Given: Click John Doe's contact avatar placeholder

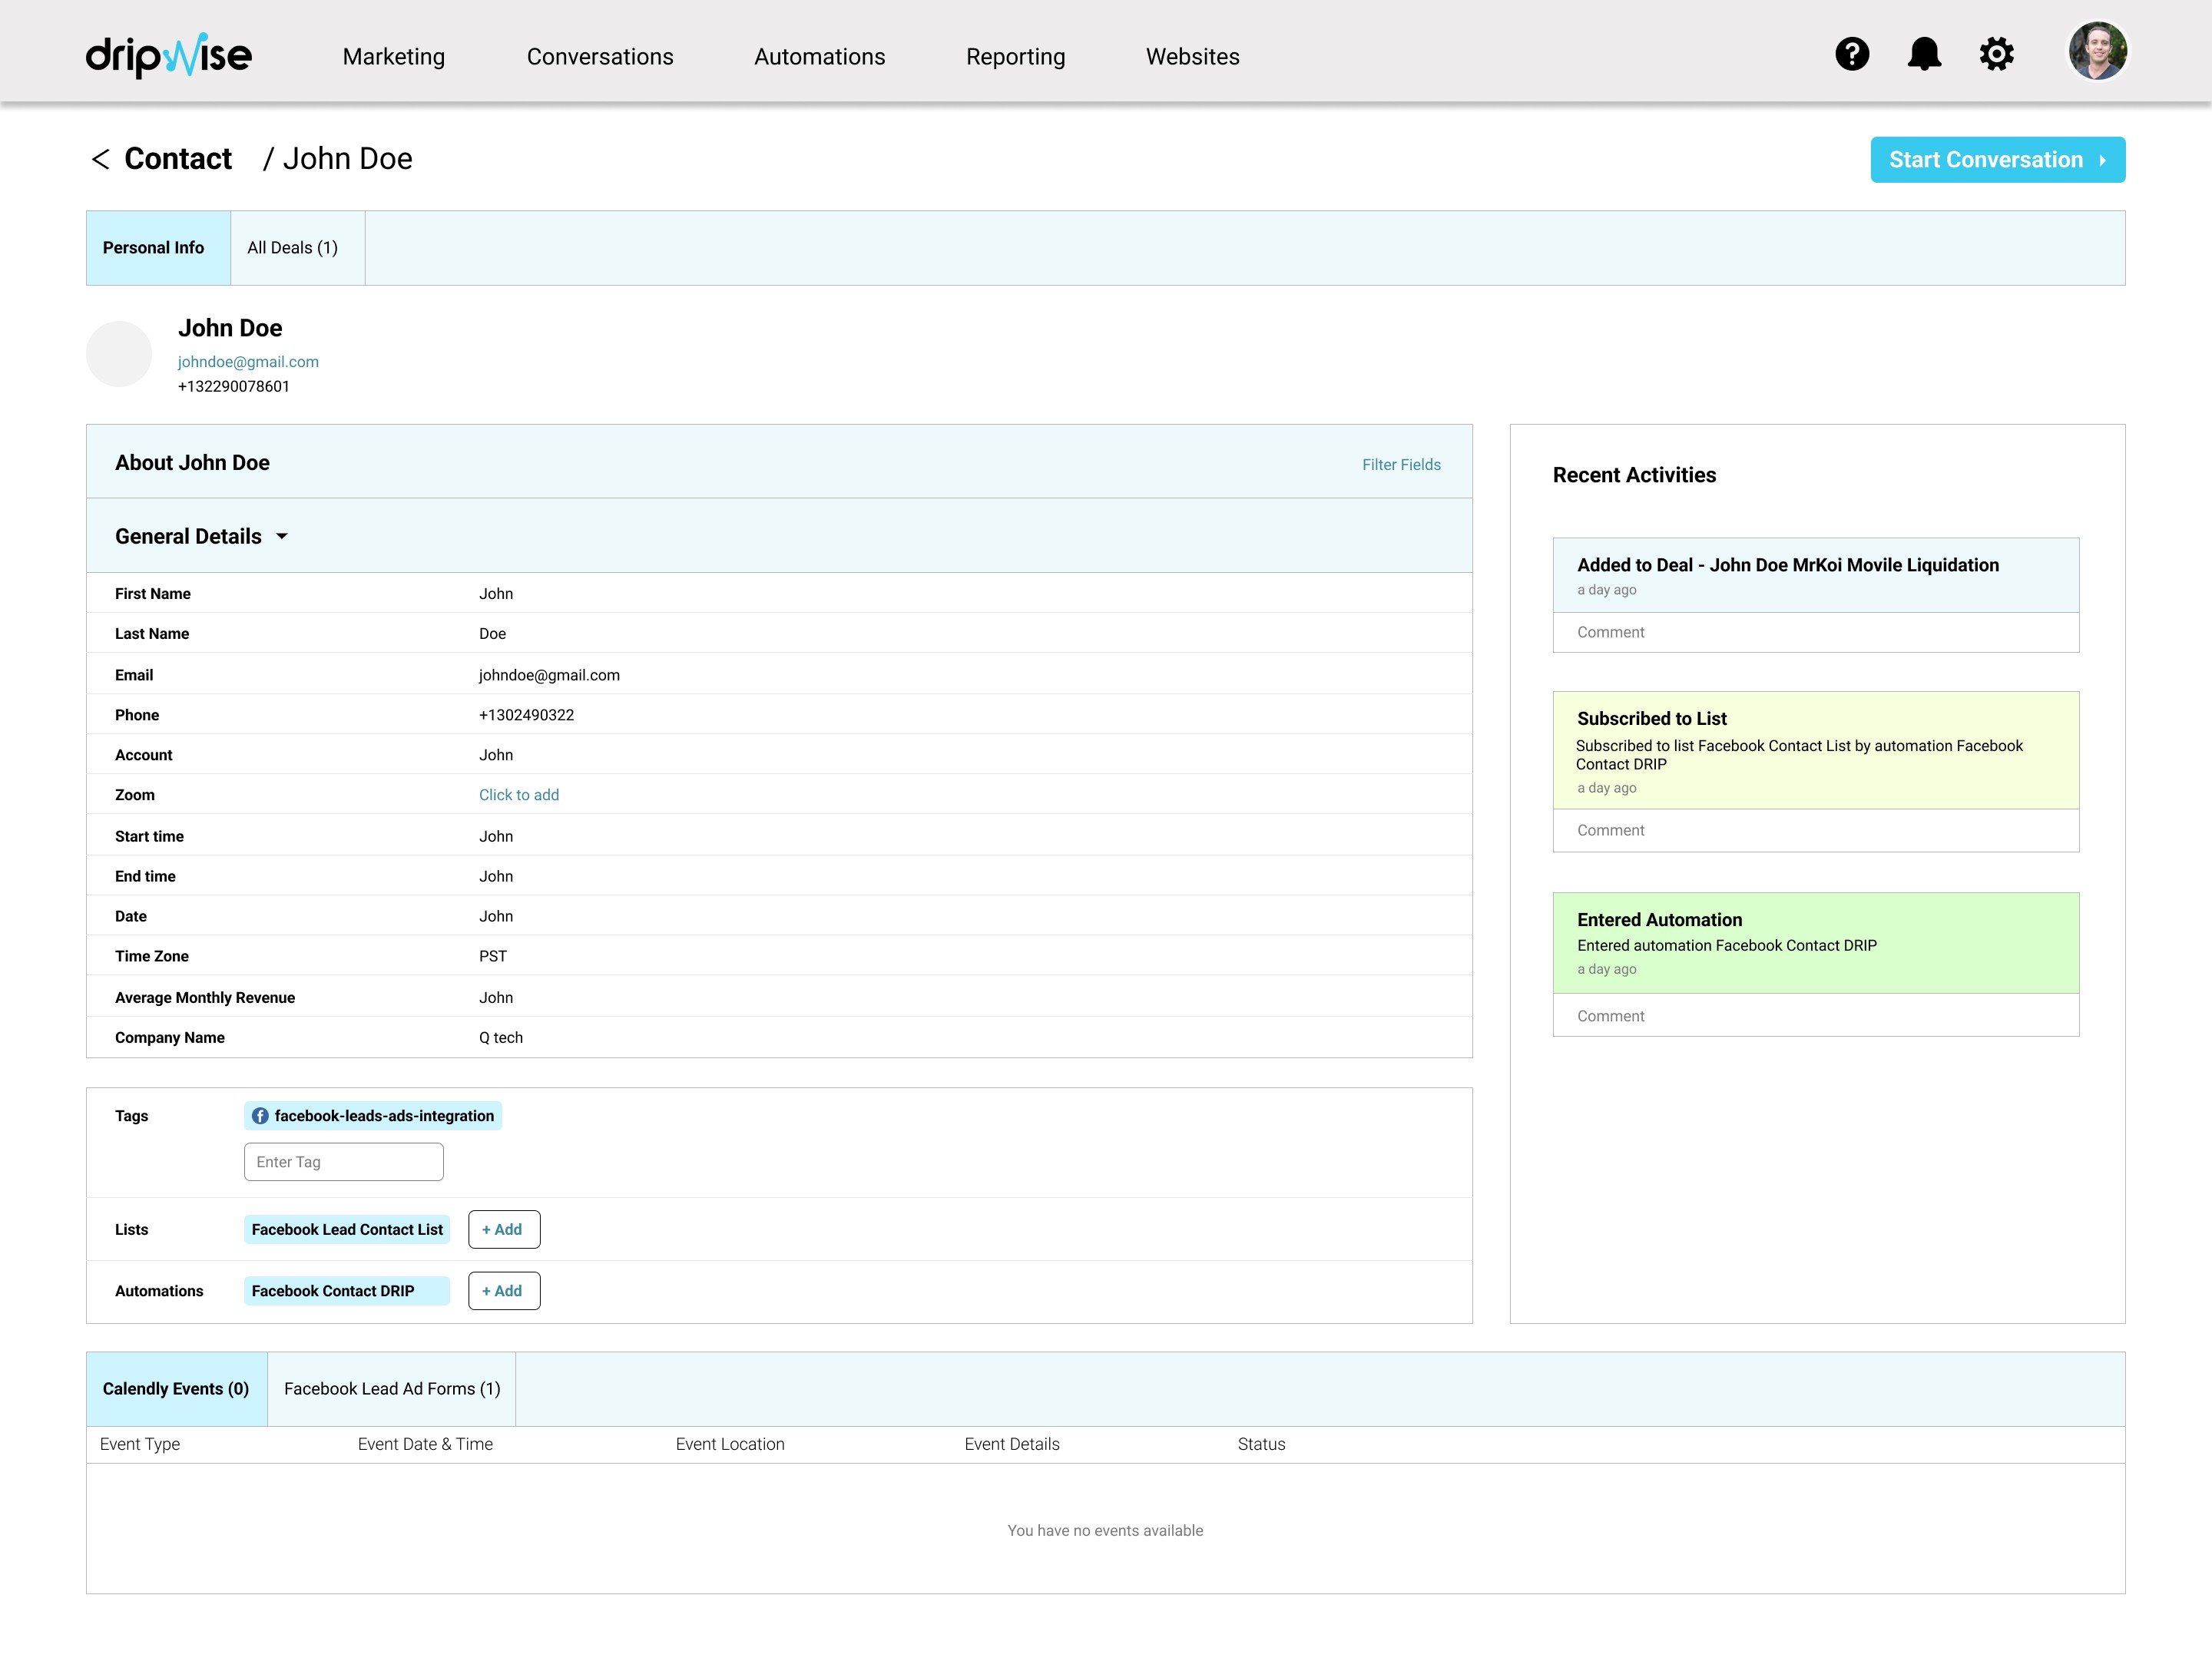Looking at the screenshot, I should click(119, 354).
